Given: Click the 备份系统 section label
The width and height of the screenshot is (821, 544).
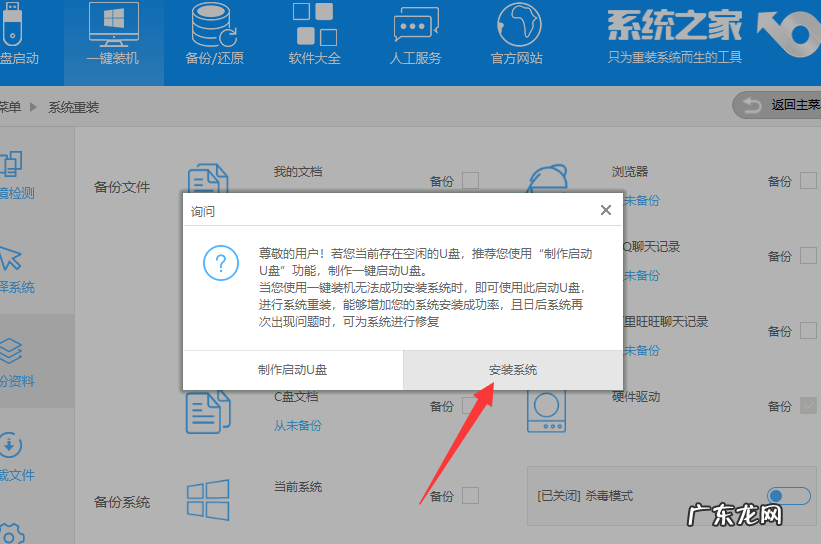Looking at the screenshot, I should pos(122,502).
